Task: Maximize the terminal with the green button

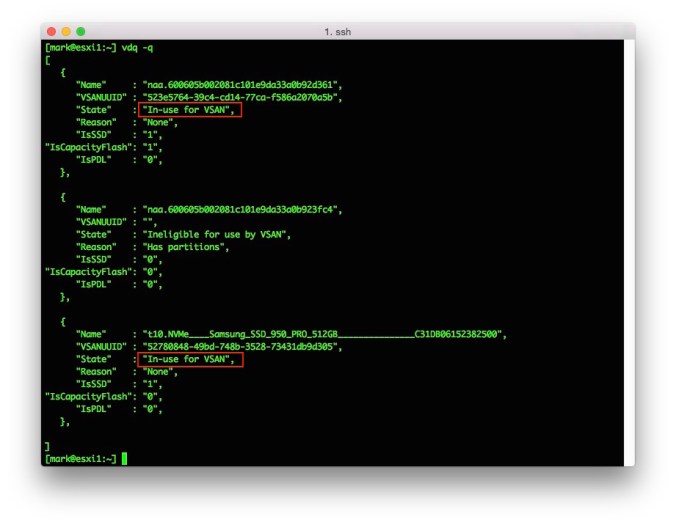Action: click(x=82, y=32)
